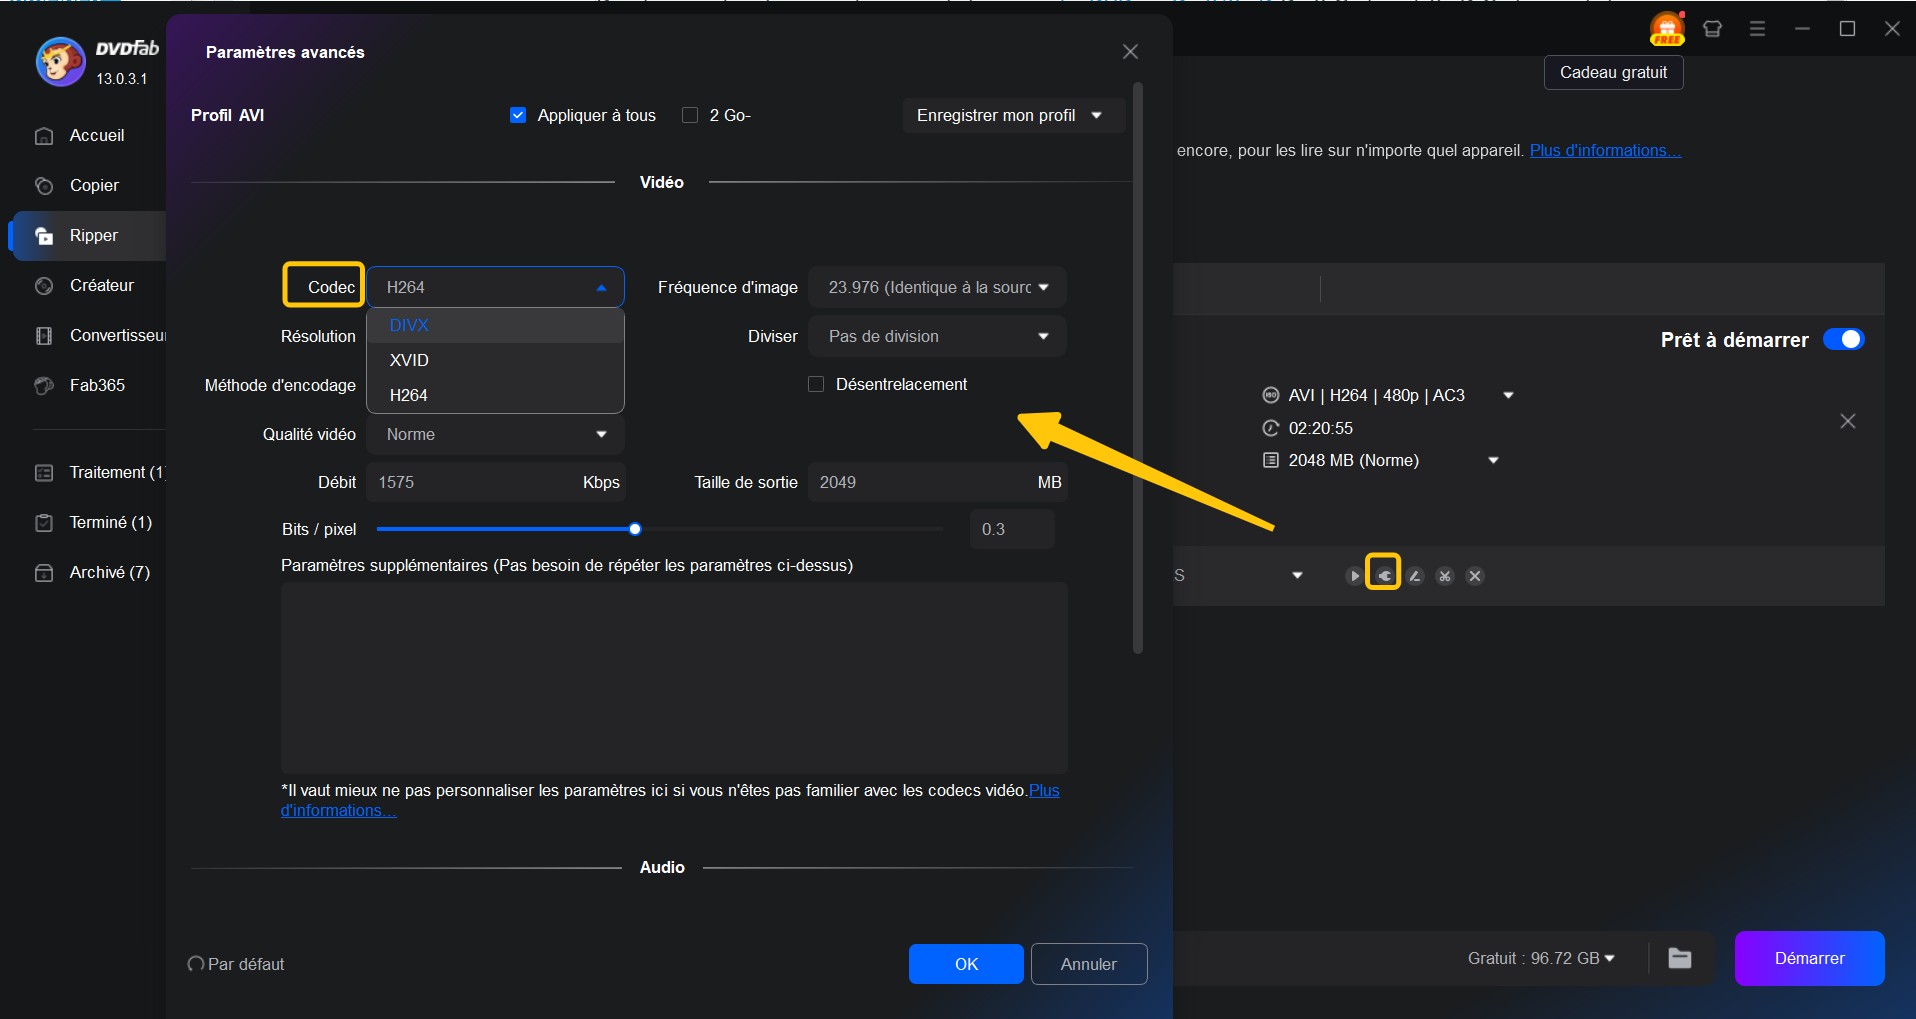Open the video edit pencil icon
The image size is (1916, 1019).
pos(1415,576)
